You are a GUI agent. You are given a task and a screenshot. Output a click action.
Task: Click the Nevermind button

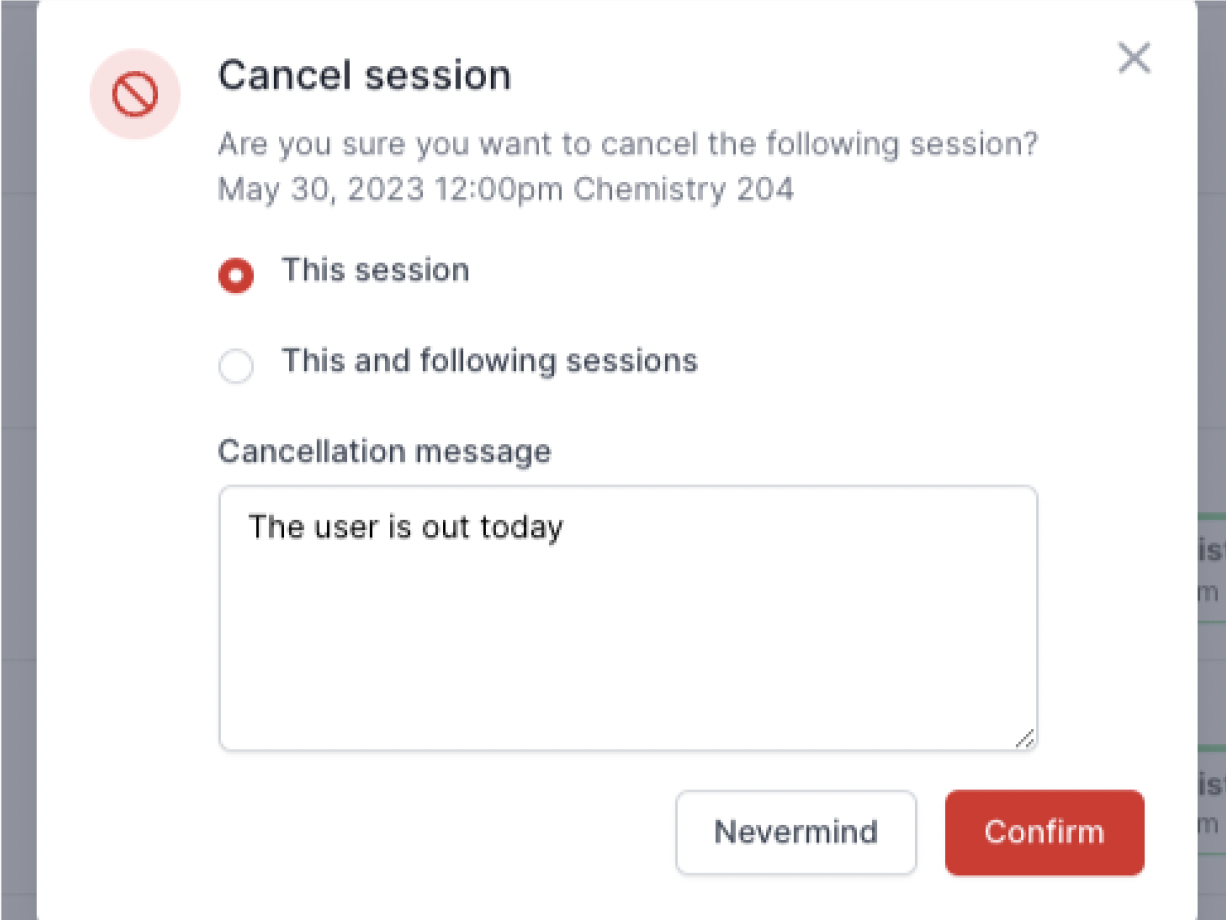[796, 832]
